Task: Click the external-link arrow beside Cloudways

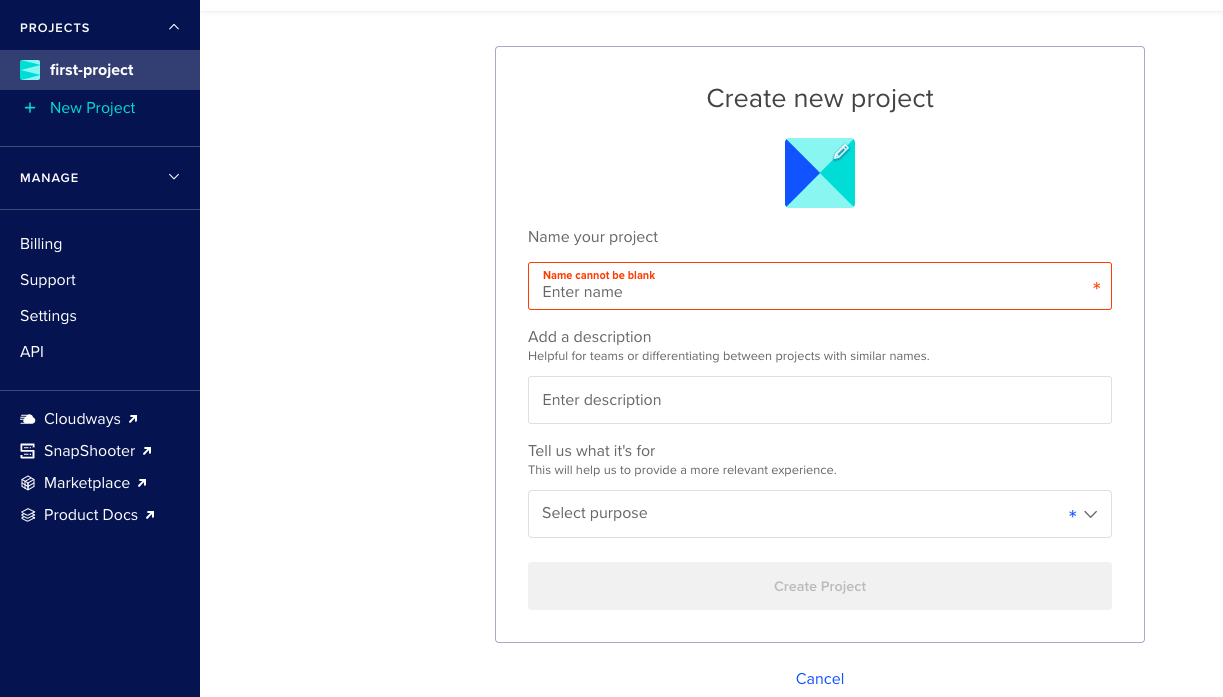Action: pyautogui.click(x=134, y=418)
